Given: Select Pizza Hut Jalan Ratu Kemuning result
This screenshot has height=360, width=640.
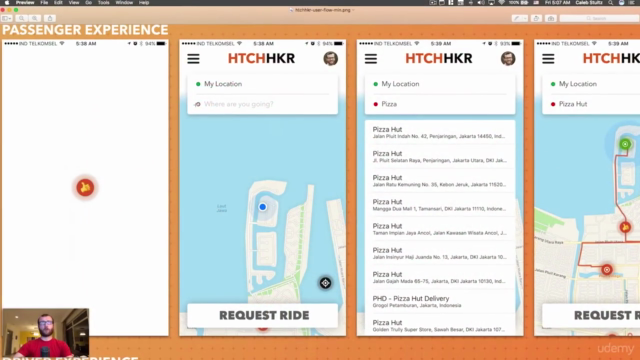Looking at the screenshot, I should 440,180.
